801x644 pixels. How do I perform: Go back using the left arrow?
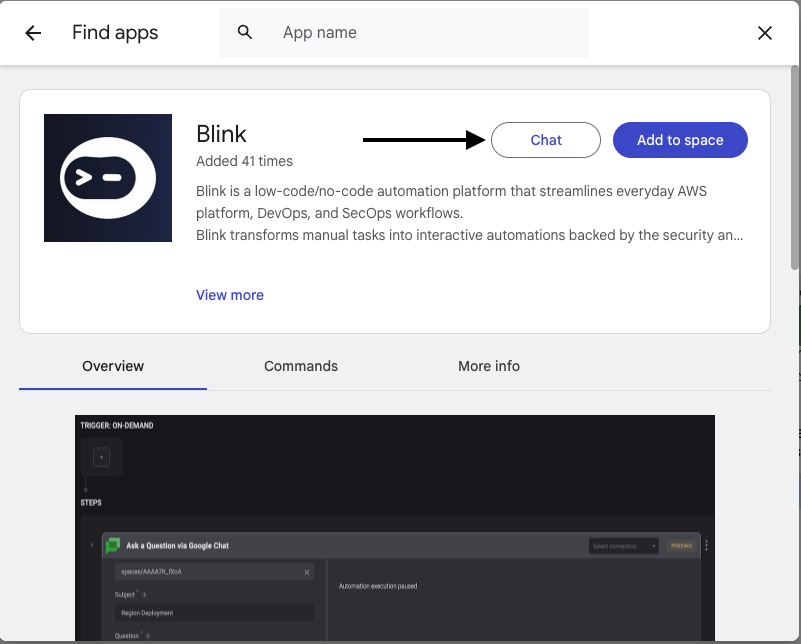pyautogui.click(x=33, y=33)
